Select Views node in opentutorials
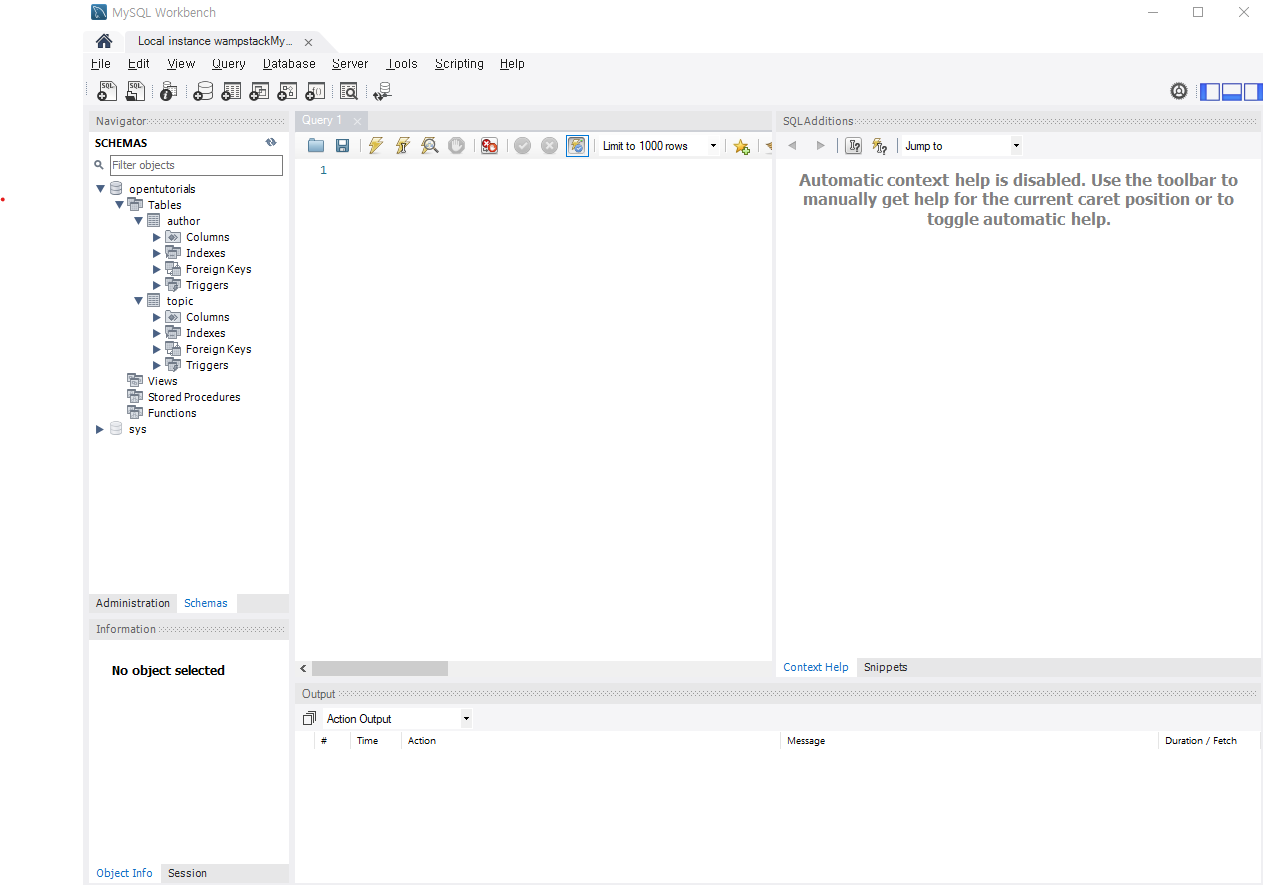The width and height of the screenshot is (1263, 885). coord(162,381)
